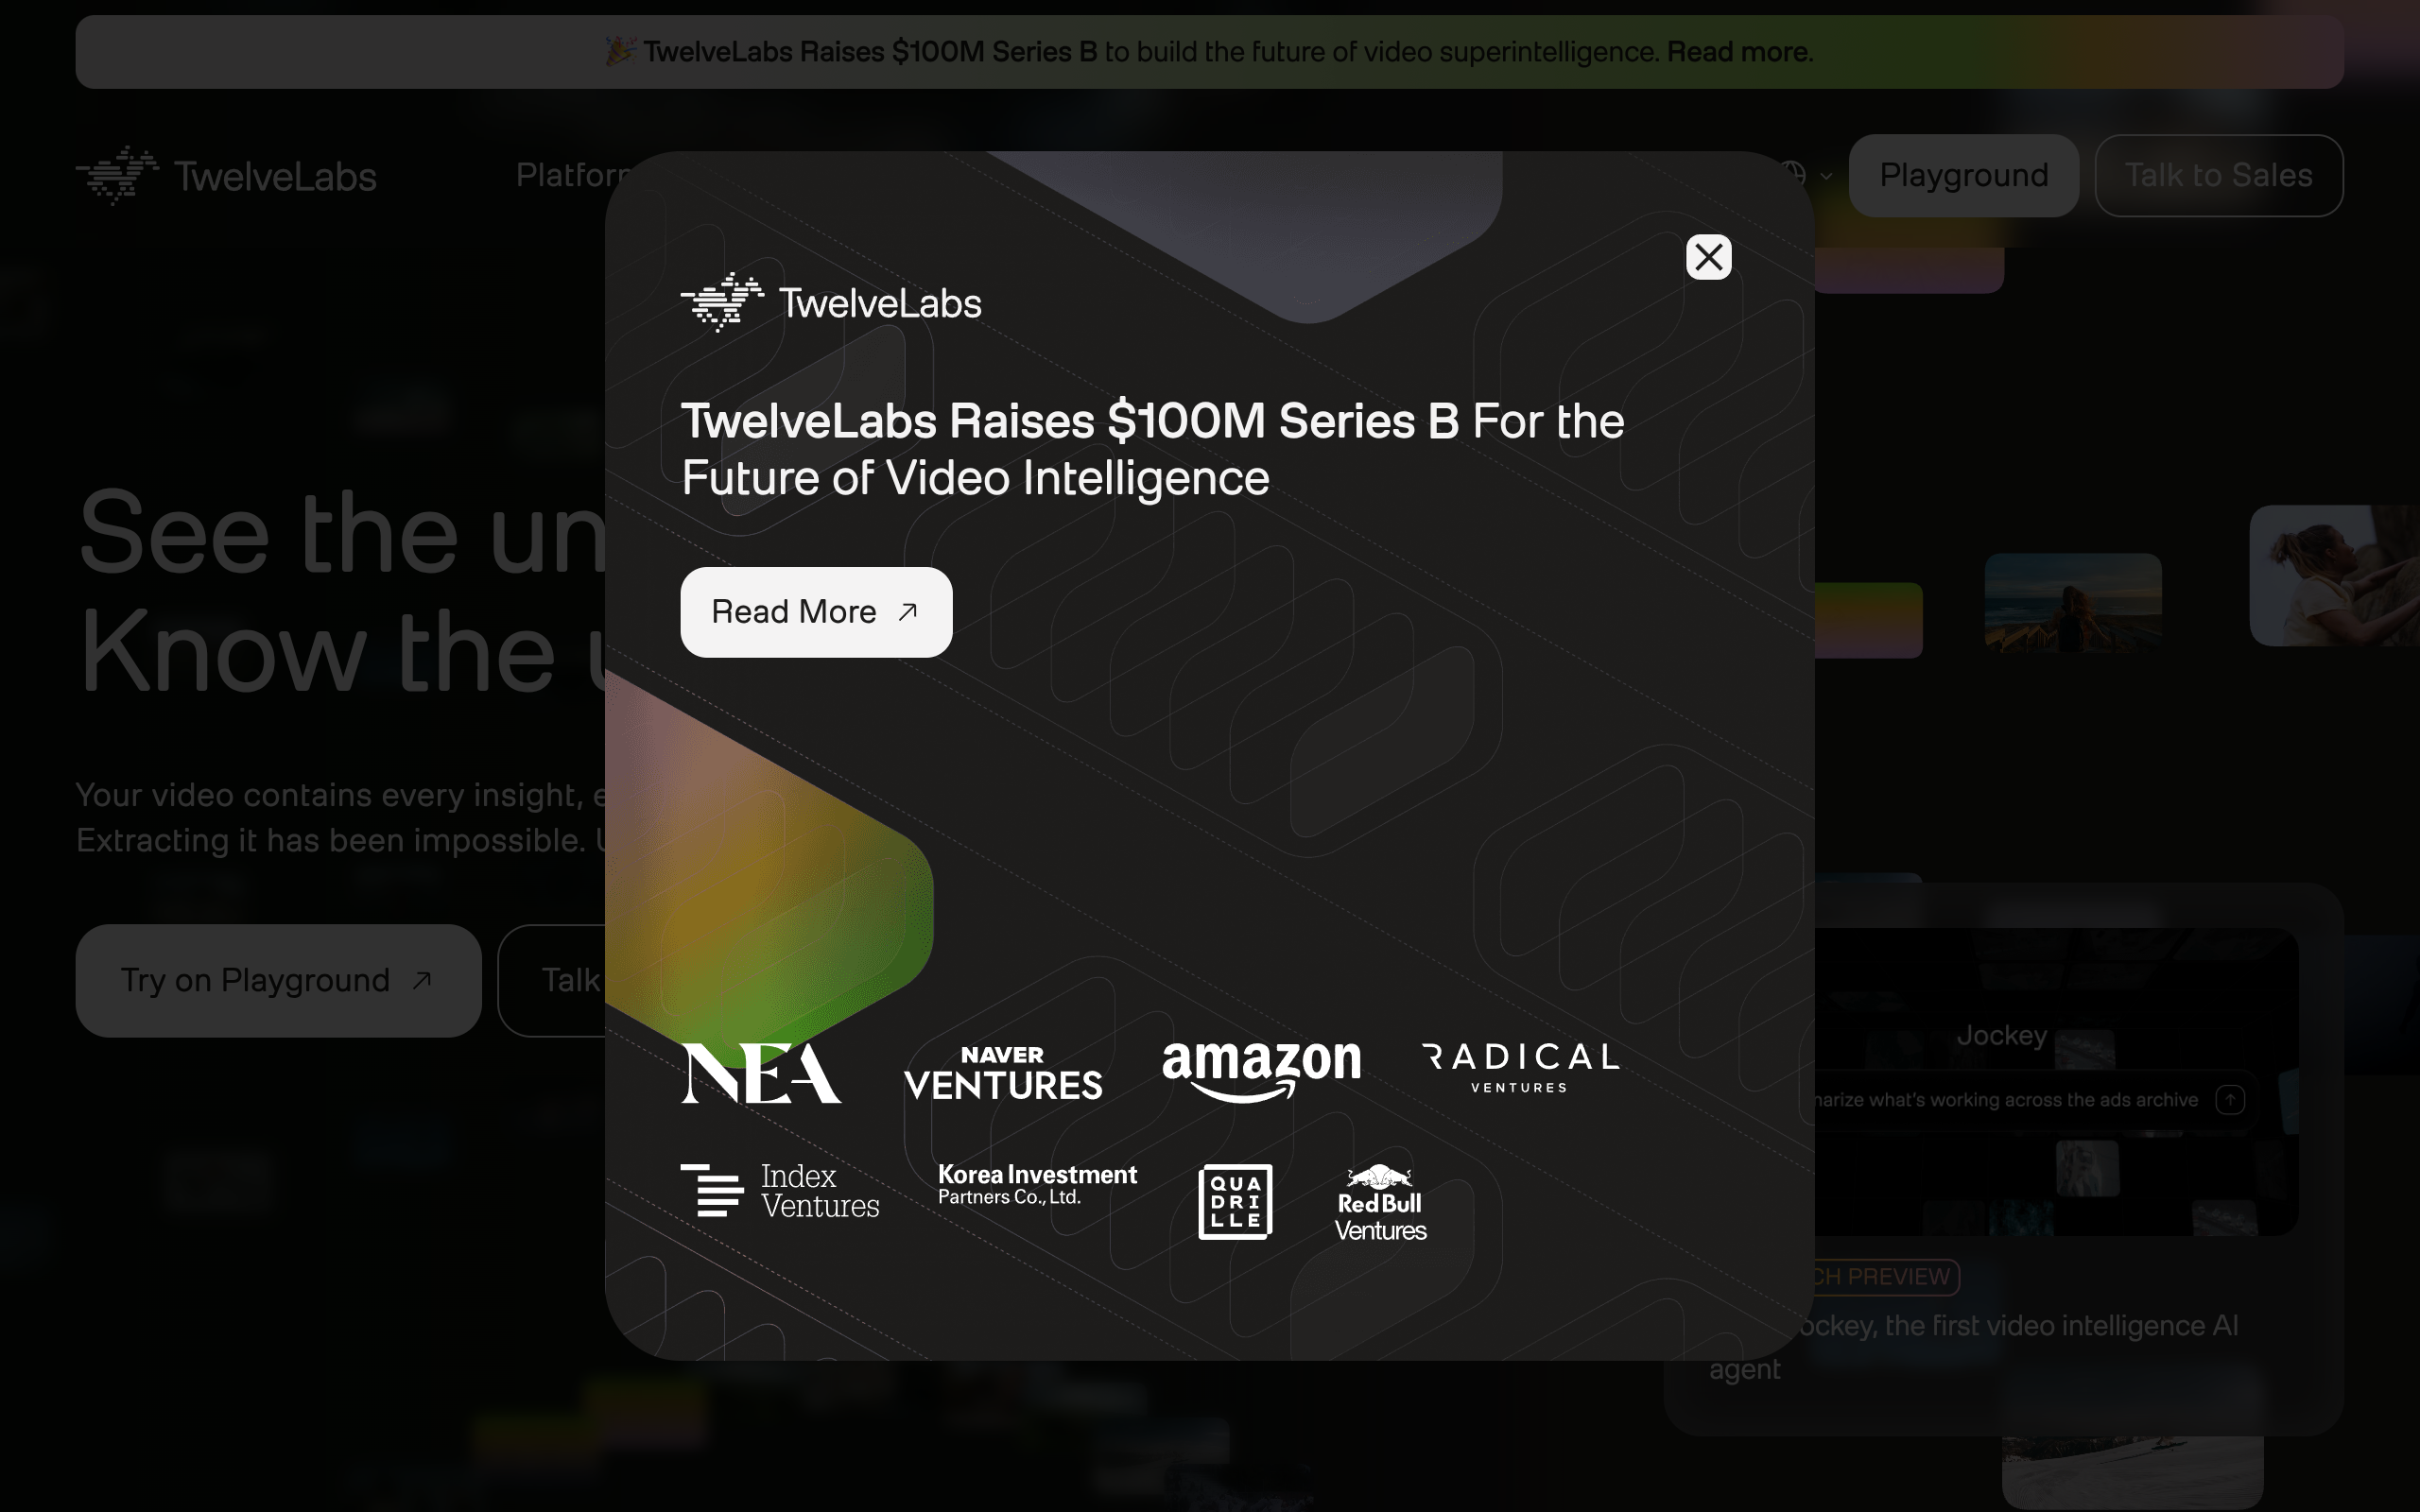Screen dimensions: 2420x1512
Task: Expand the language globe dropdown chevron
Action: coord(1826,176)
